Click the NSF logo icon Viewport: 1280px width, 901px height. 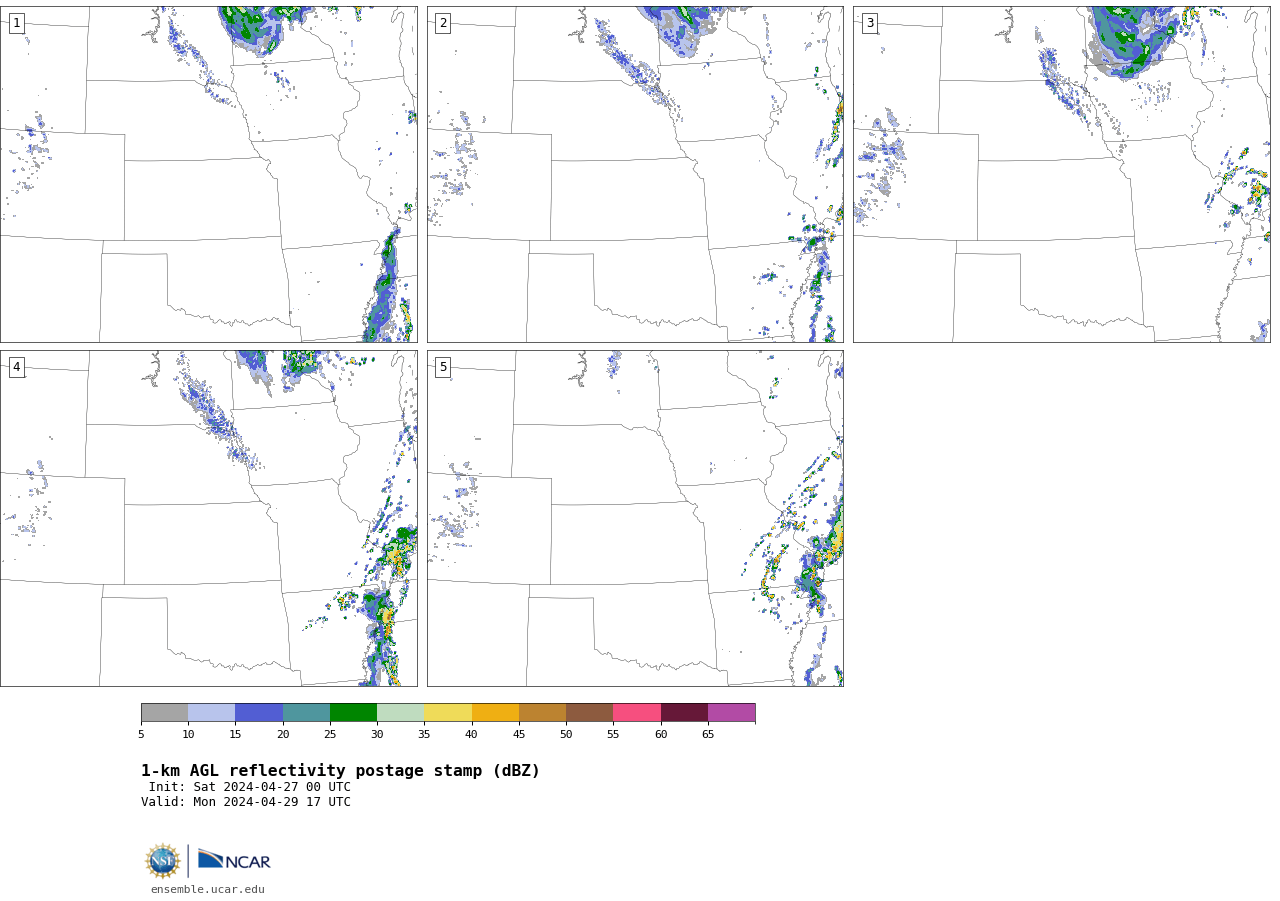tap(163, 861)
